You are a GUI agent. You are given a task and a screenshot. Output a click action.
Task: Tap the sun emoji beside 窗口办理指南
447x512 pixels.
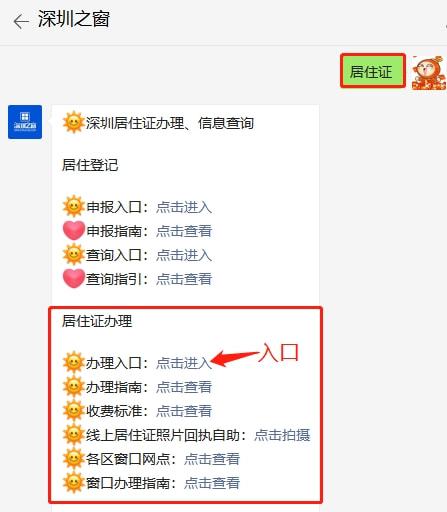tap(73, 482)
